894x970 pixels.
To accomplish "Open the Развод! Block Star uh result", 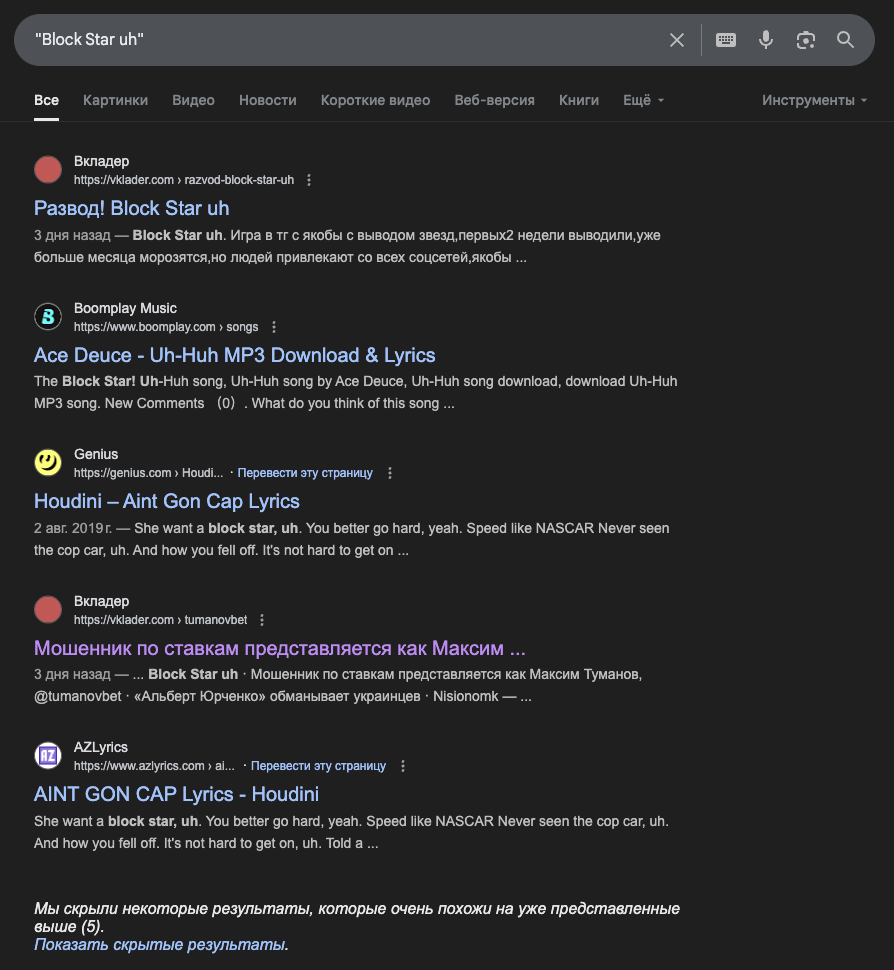I will pos(132,208).
